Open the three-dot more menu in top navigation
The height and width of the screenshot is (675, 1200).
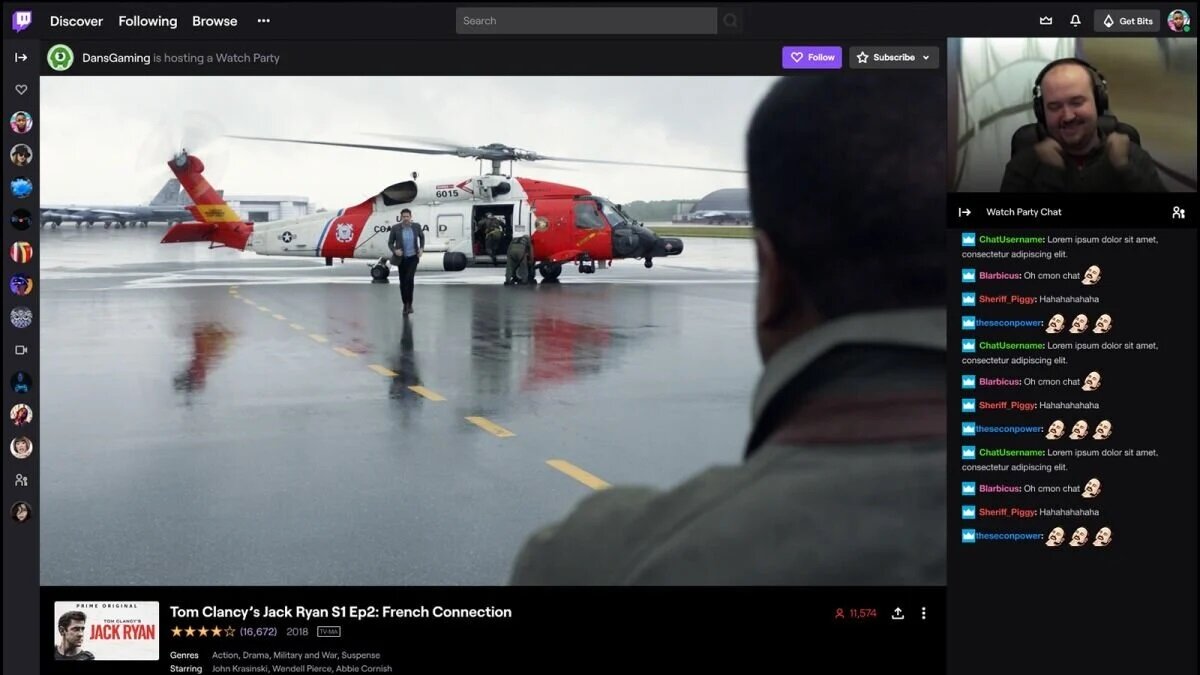263,21
